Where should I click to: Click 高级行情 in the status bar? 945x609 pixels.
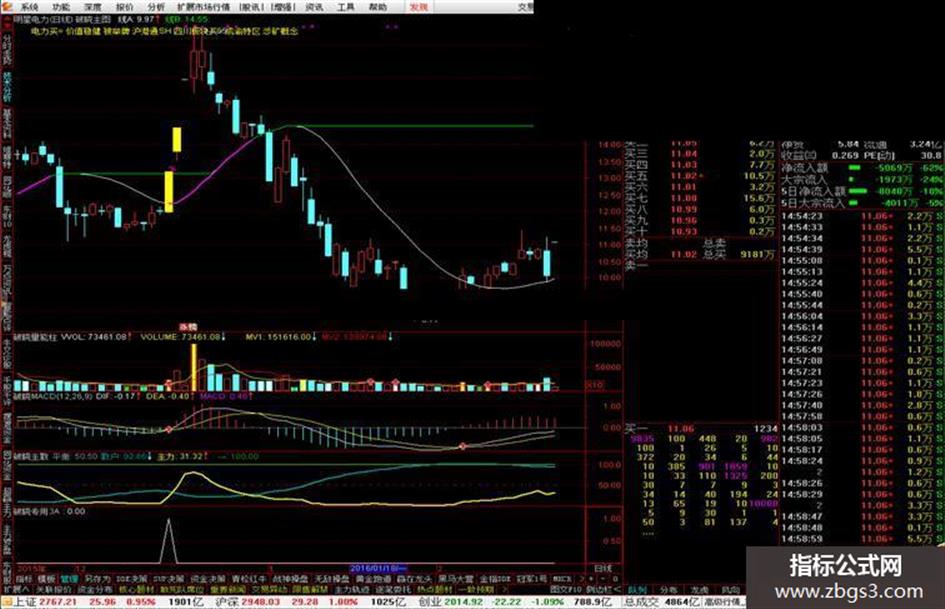click(x=725, y=602)
